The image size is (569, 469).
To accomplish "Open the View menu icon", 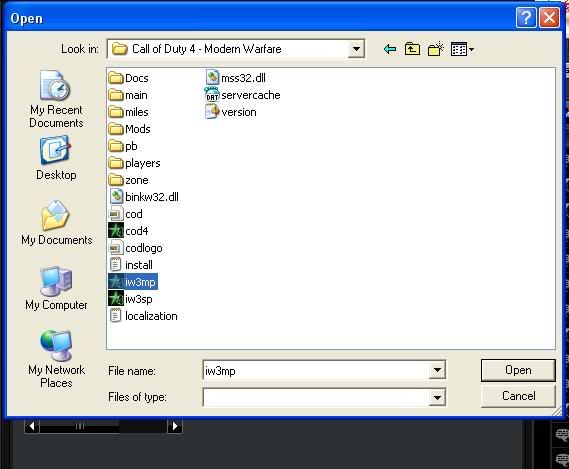I will pos(462,49).
